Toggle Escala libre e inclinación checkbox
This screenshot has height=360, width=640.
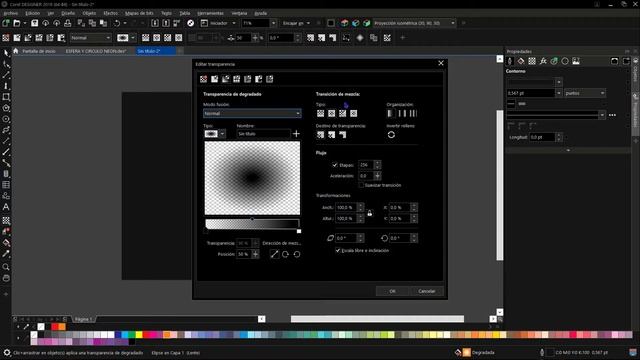338,250
